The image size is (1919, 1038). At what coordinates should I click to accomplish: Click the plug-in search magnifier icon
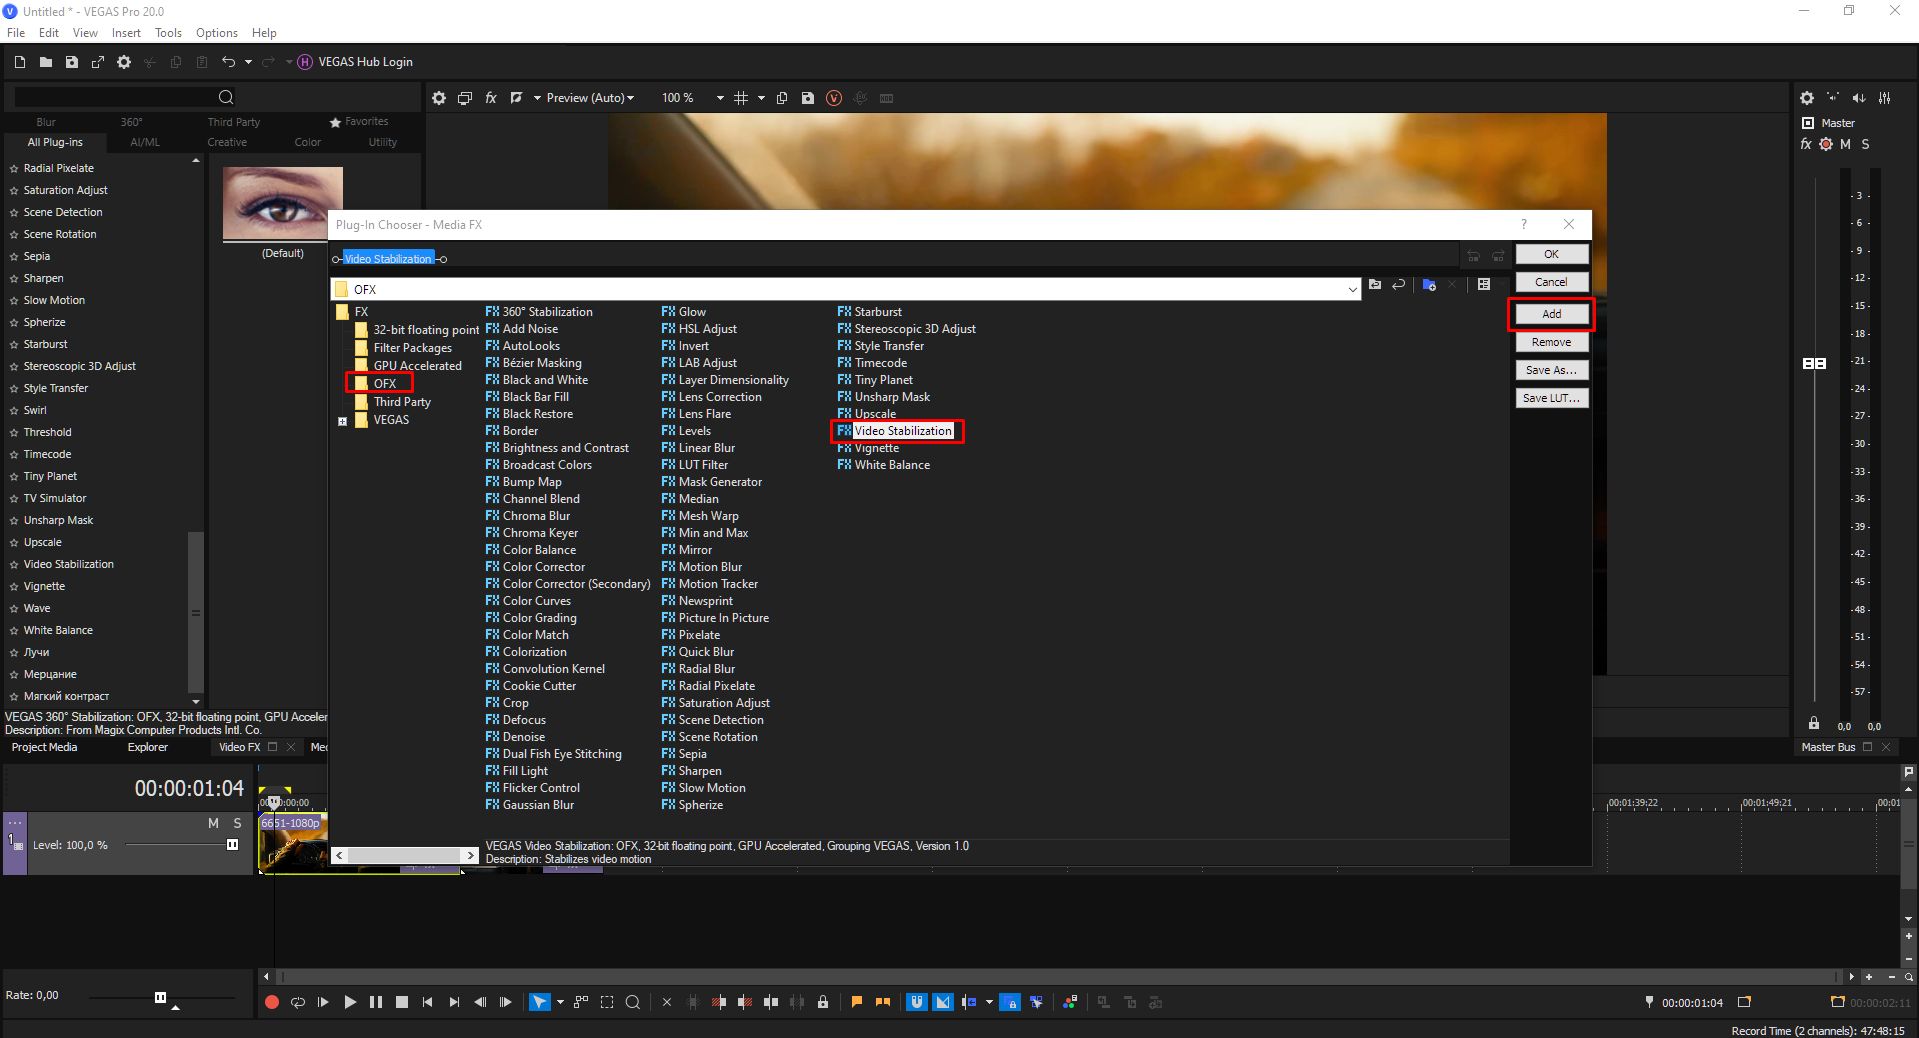tap(226, 97)
